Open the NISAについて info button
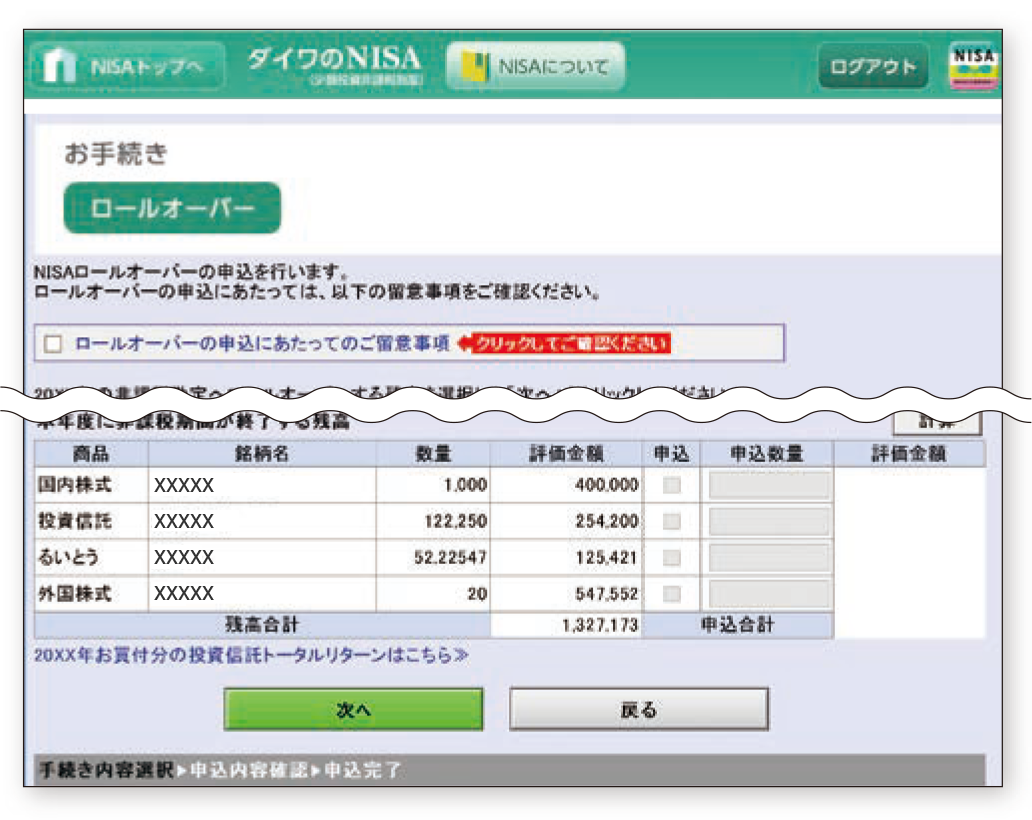 (535, 66)
